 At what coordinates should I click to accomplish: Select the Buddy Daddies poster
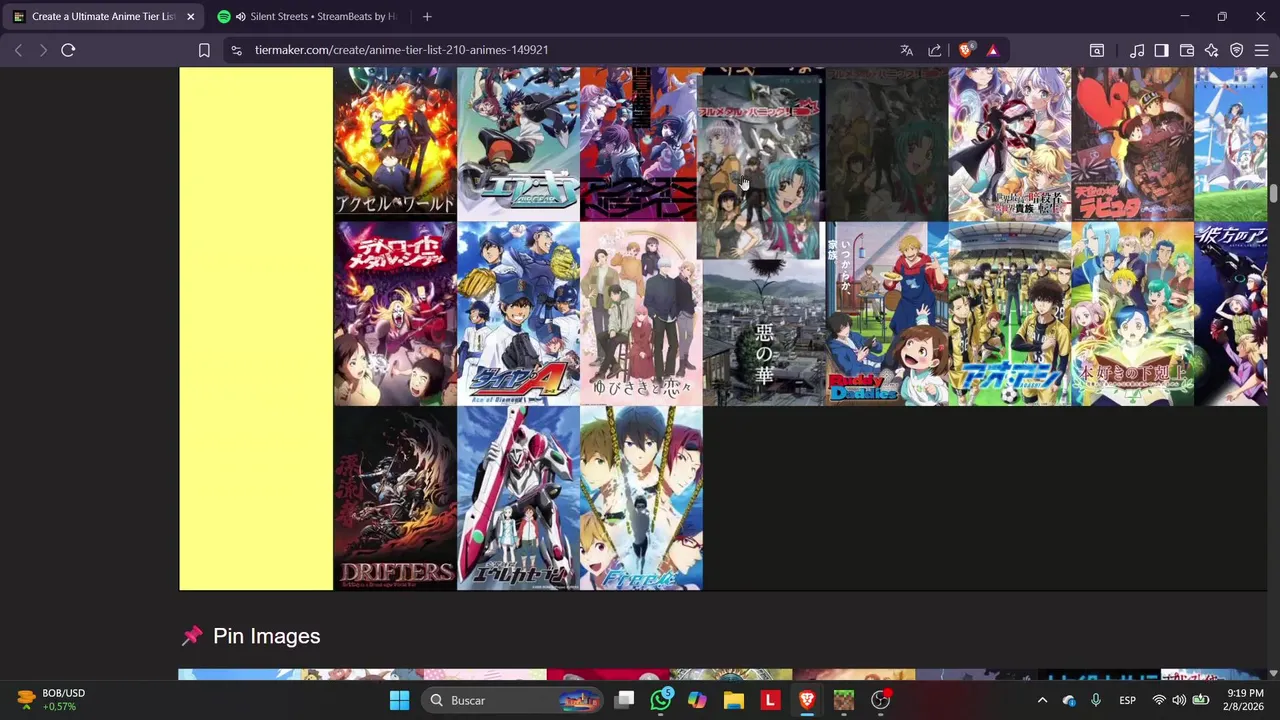click(x=887, y=314)
